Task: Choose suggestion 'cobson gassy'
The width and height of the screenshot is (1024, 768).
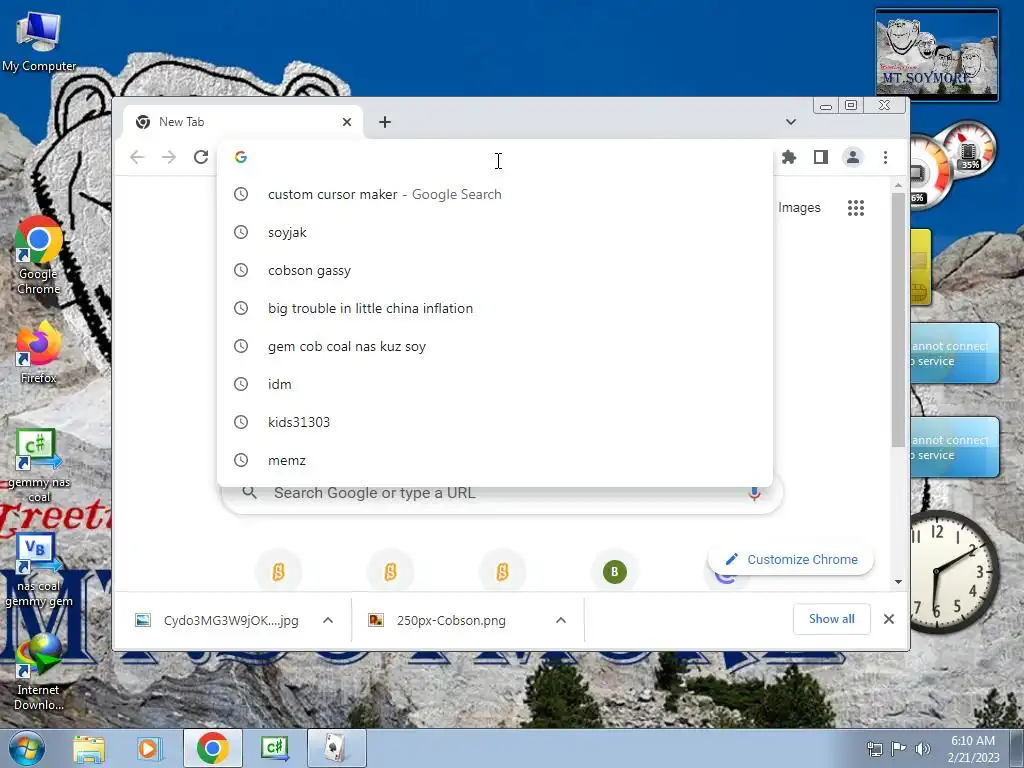Action: (x=494, y=270)
